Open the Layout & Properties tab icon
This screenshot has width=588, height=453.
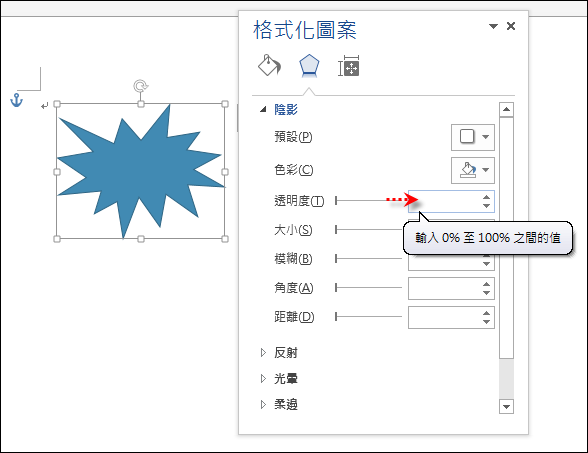click(x=349, y=66)
